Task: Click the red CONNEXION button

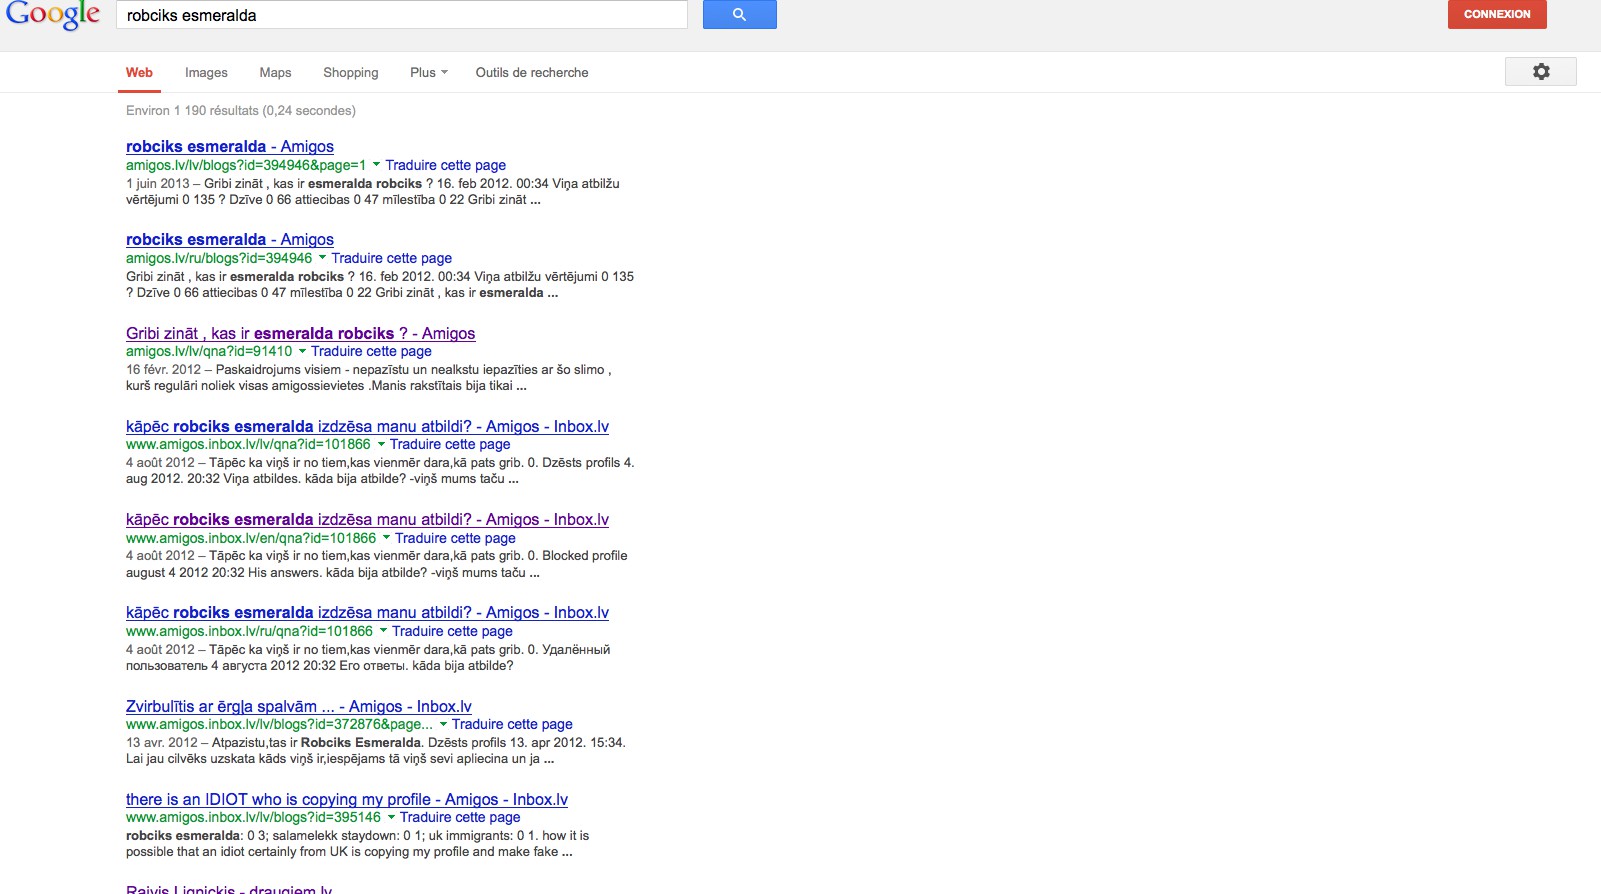Action: (1497, 14)
